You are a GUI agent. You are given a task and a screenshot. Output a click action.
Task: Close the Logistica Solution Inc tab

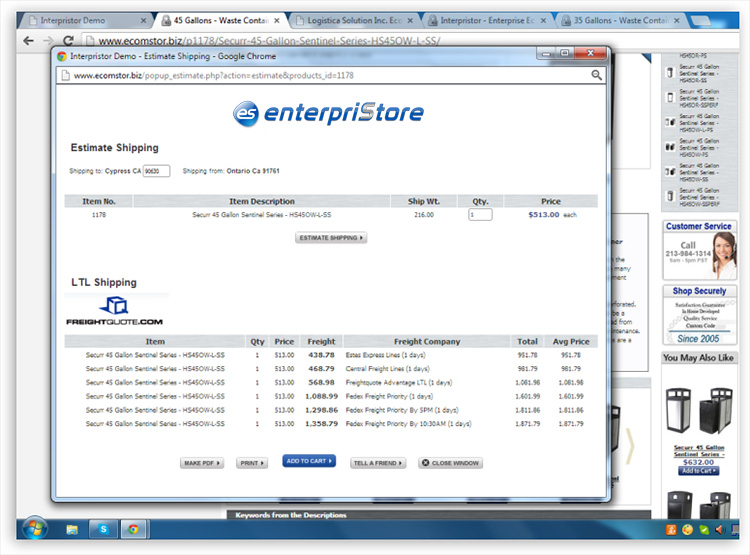(410, 21)
